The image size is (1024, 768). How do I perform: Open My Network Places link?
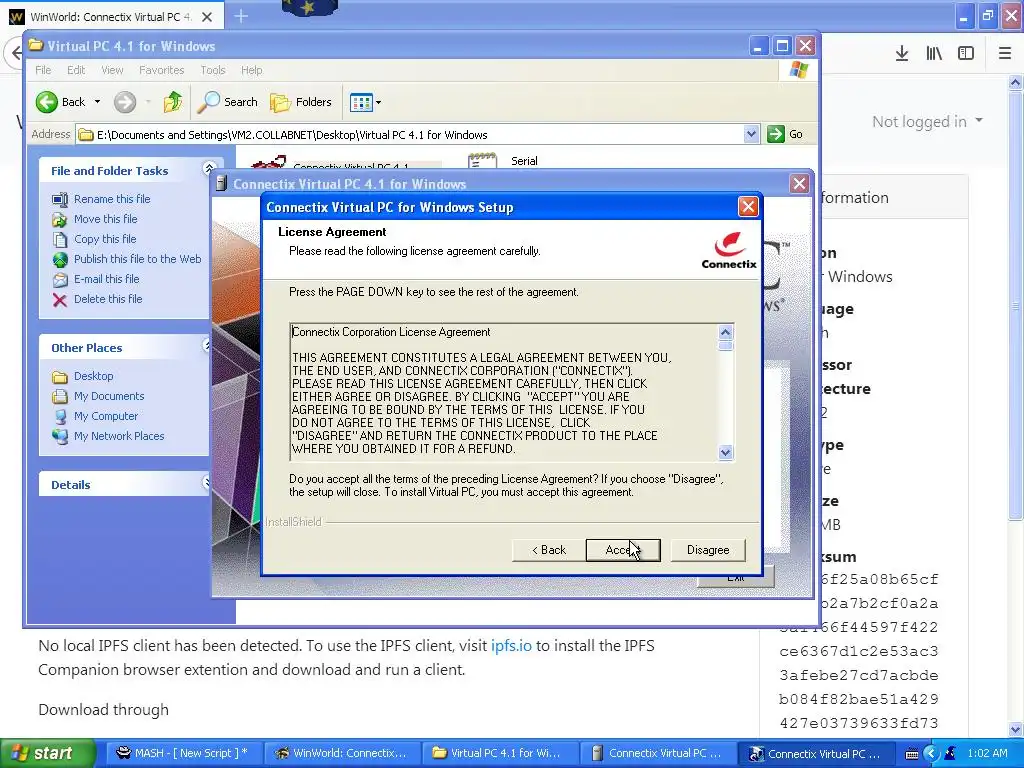(119, 436)
